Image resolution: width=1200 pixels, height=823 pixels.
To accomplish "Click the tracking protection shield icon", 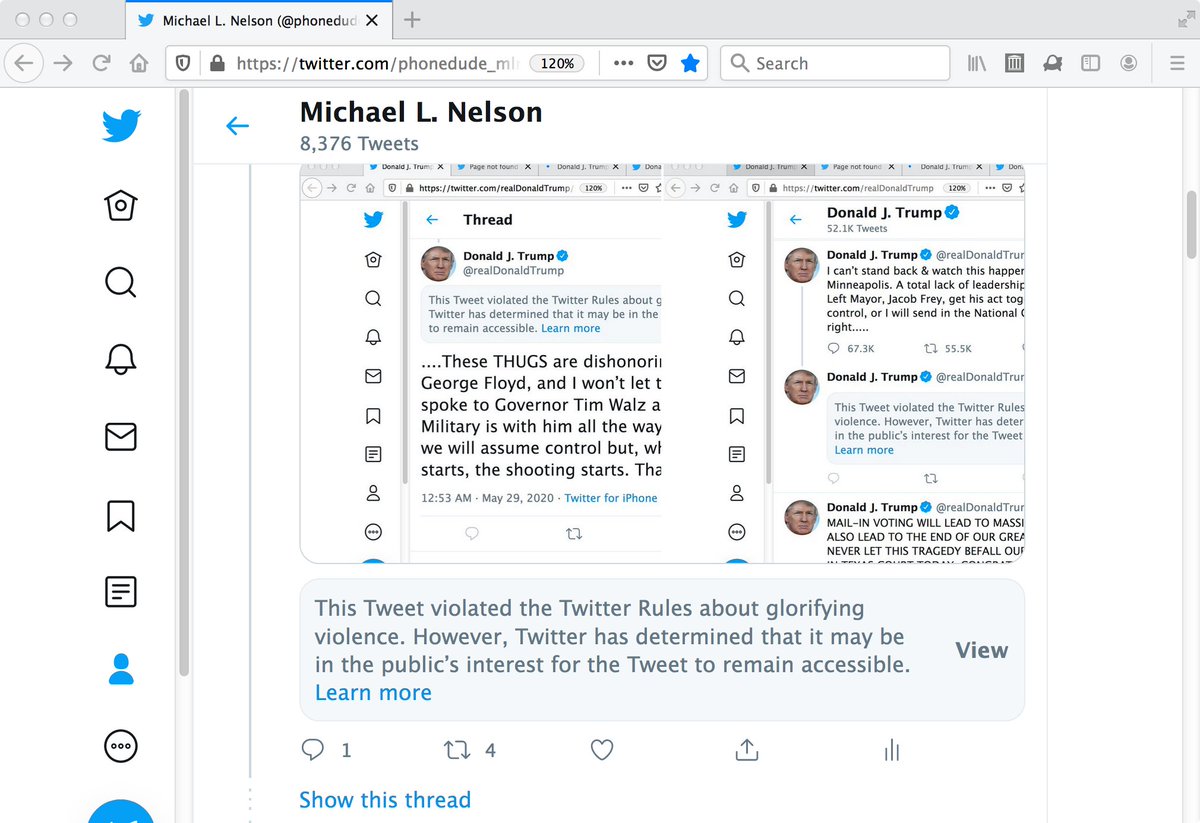I will (183, 63).
